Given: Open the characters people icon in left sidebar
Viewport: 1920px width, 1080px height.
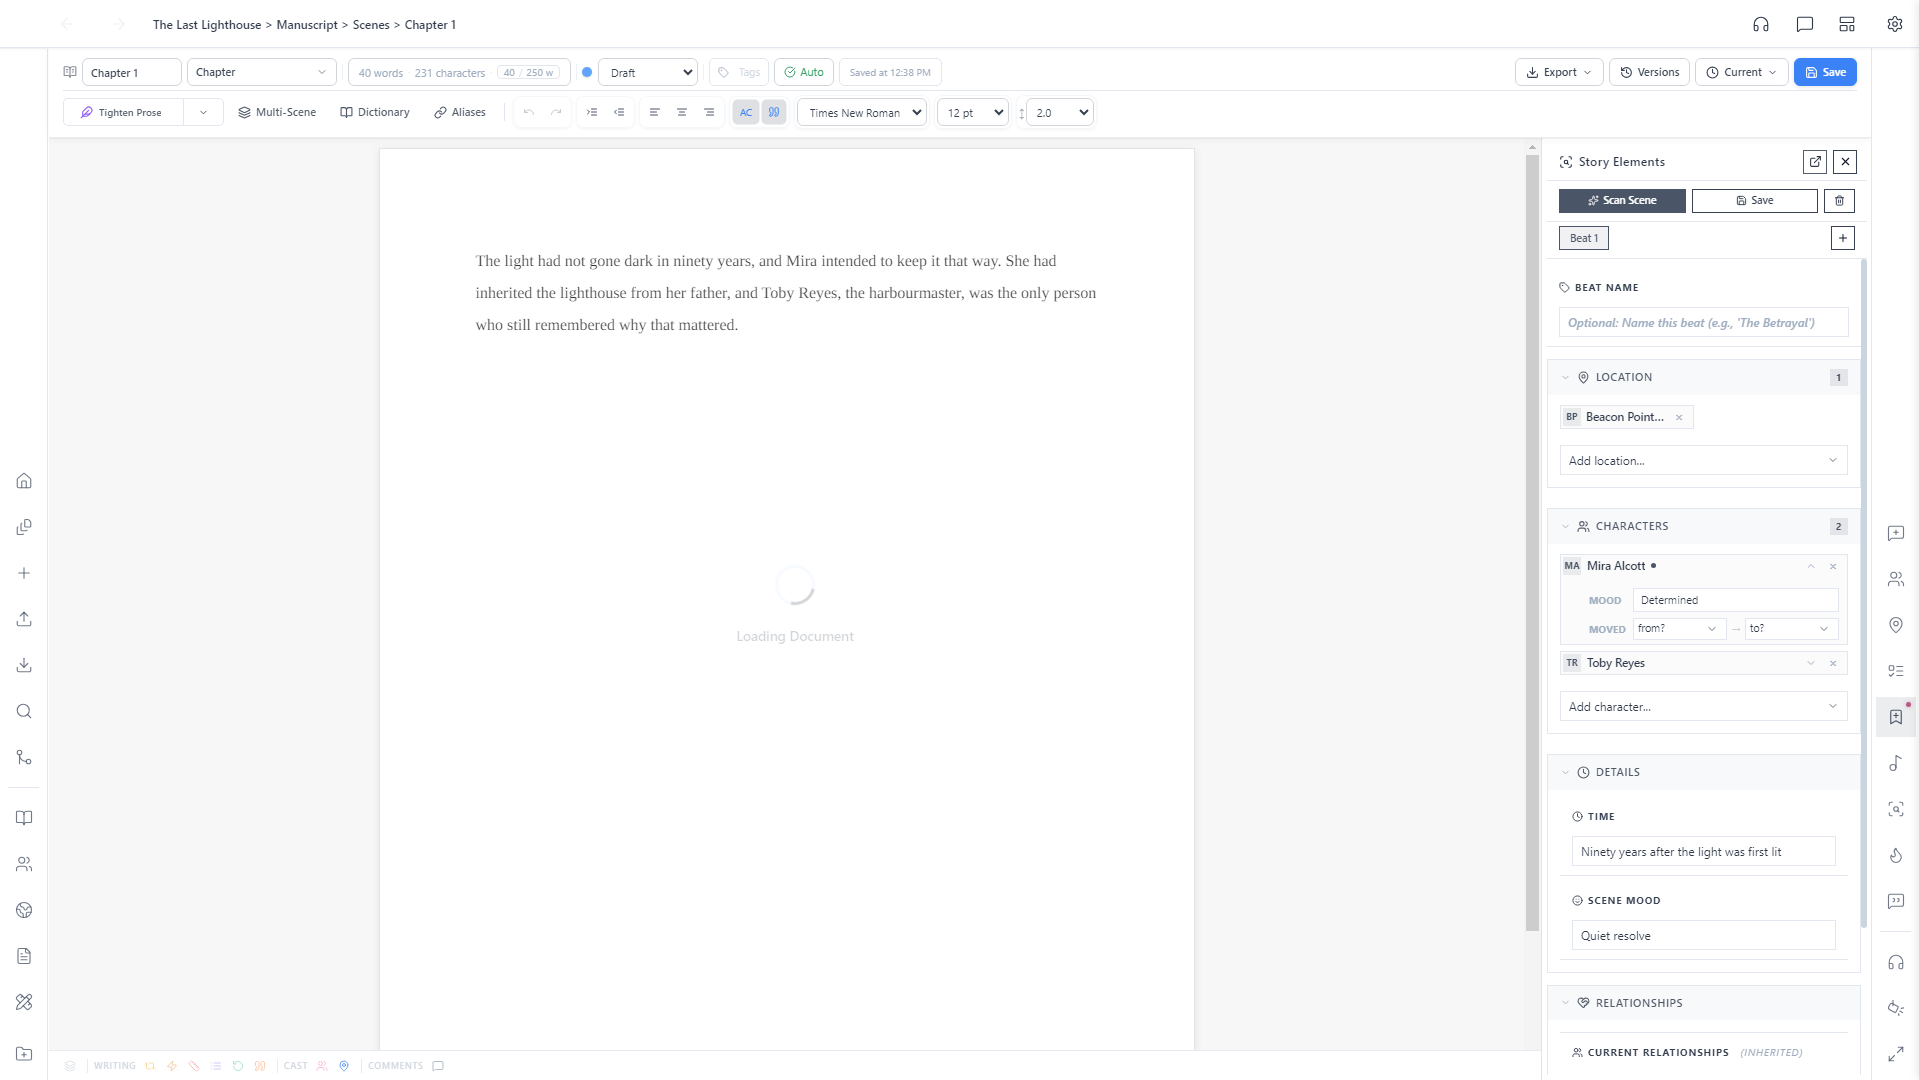Looking at the screenshot, I should (x=24, y=864).
